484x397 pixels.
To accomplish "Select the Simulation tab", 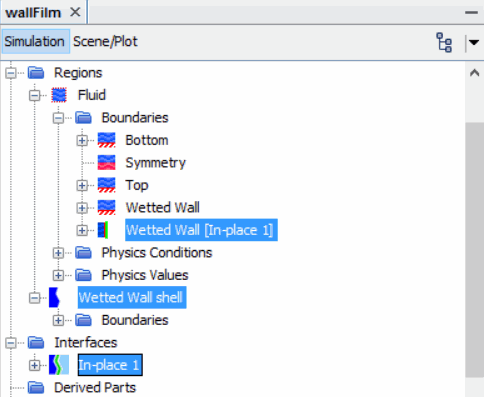I will click(35, 42).
